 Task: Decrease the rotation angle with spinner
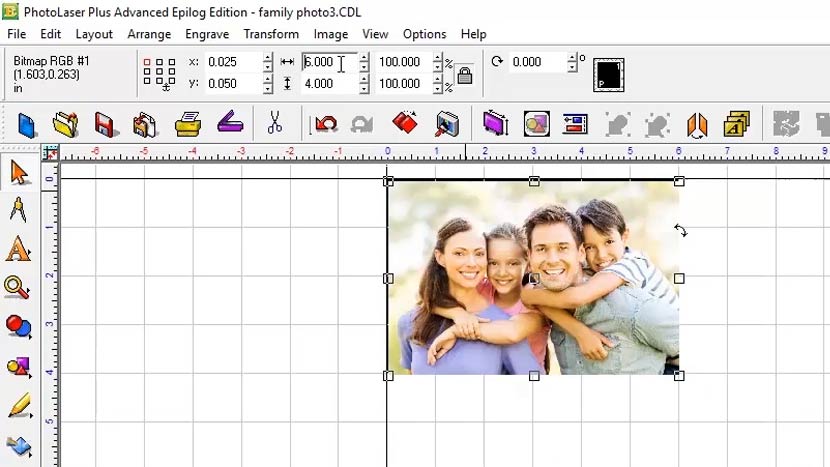click(x=572, y=67)
